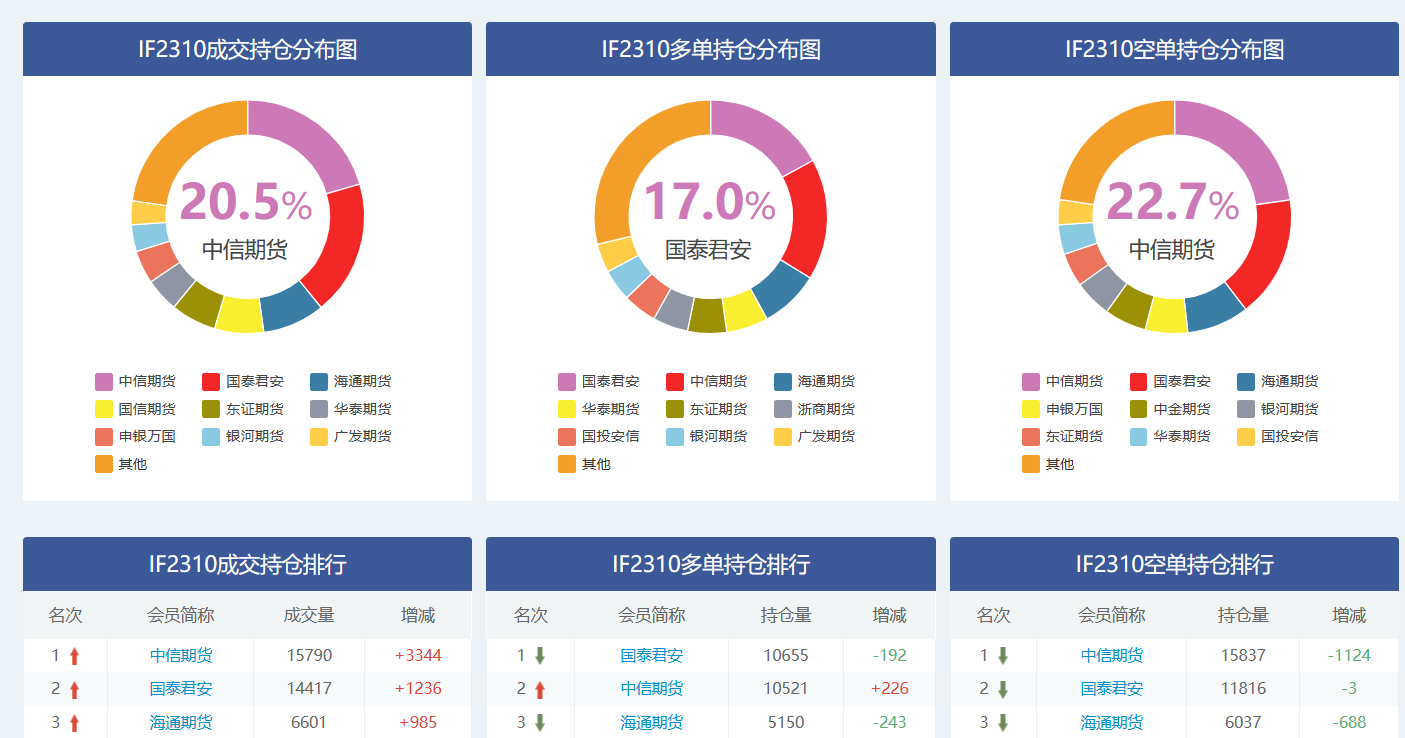Open 海通期货 link in 空单持仓排行 table
Viewport: 1405px width, 738px height.
[x=1112, y=722]
